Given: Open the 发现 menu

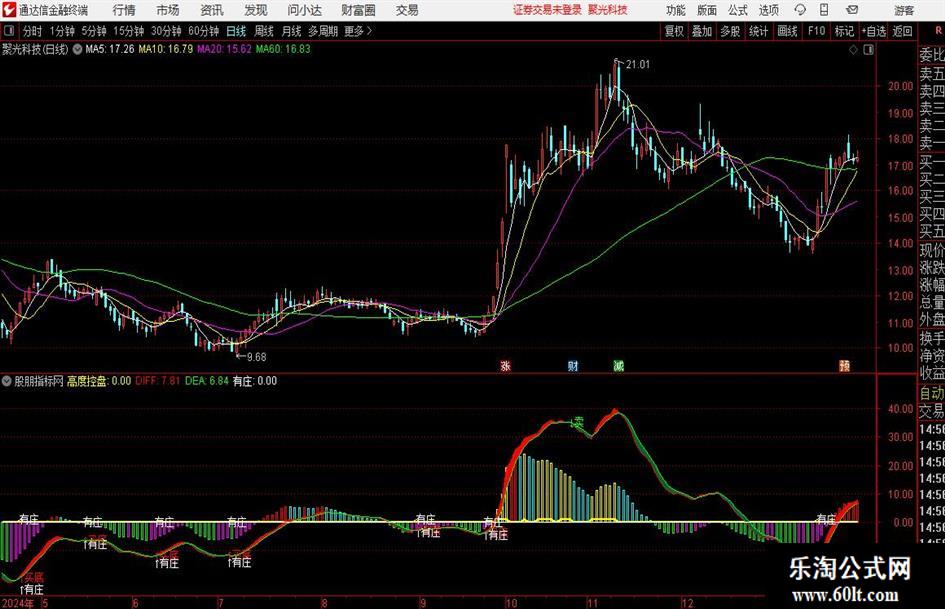Looking at the screenshot, I should click(x=256, y=10).
